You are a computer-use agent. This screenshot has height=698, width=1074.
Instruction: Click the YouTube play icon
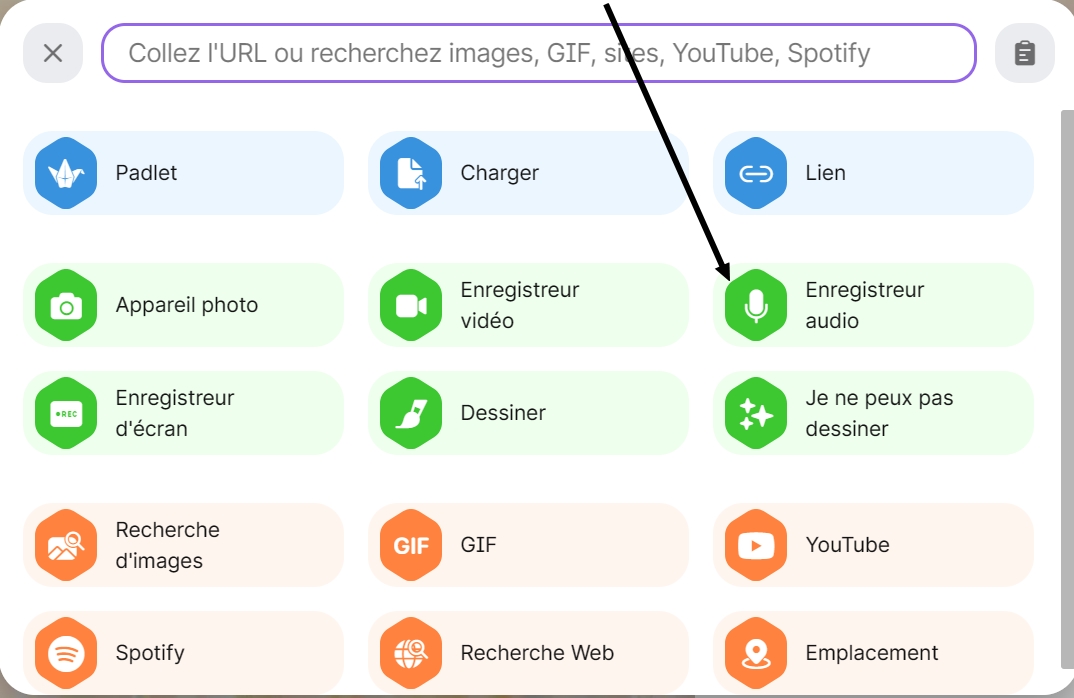click(x=756, y=545)
